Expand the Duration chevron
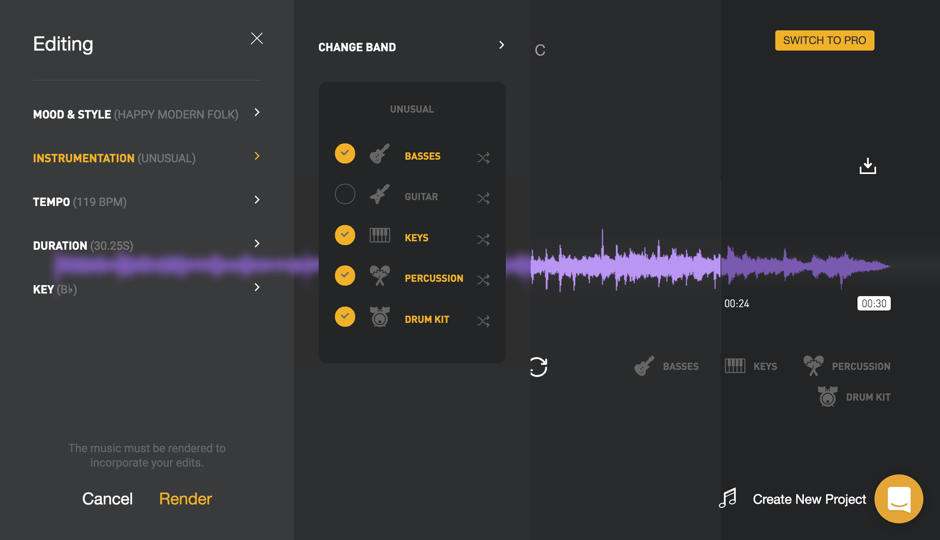The width and height of the screenshot is (940, 540). (257, 243)
